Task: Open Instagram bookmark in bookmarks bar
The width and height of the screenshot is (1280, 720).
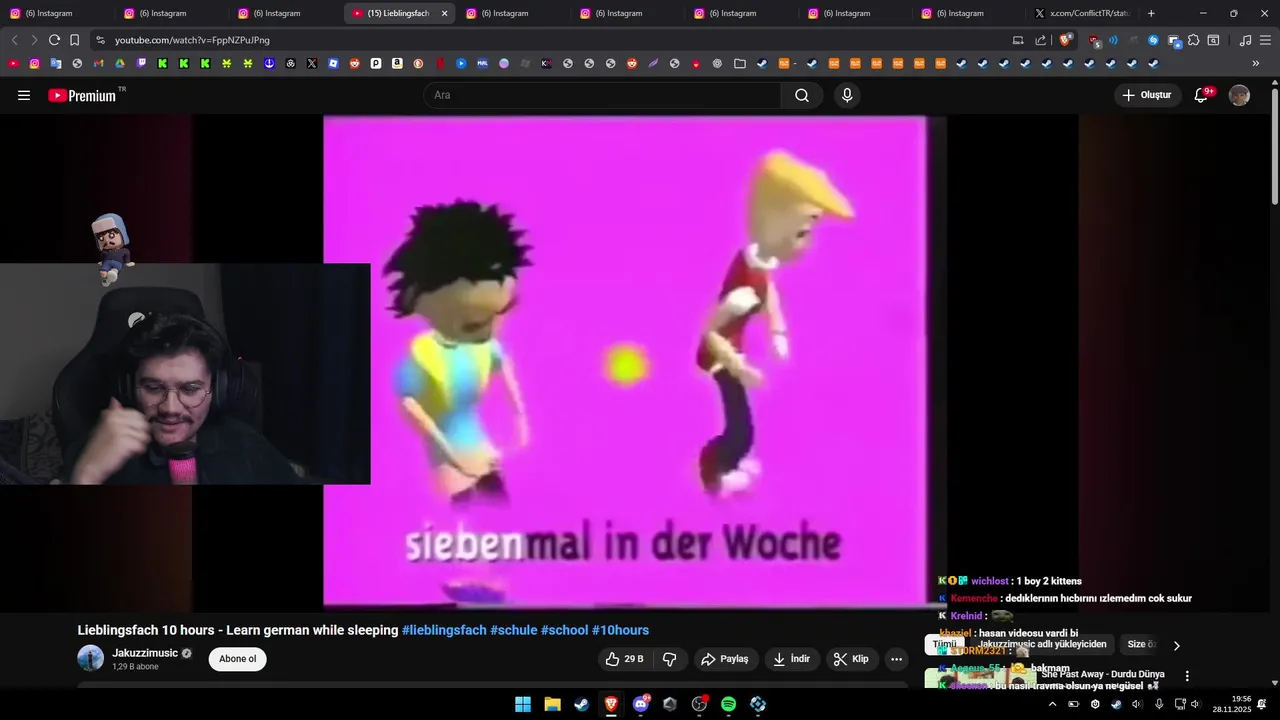Action: (x=34, y=63)
